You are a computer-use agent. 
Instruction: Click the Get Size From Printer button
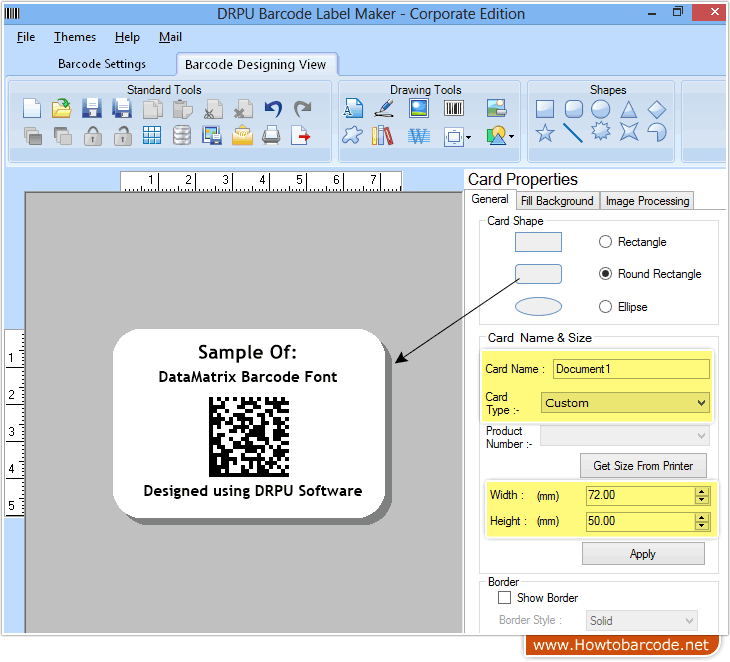tap(643, 465)
